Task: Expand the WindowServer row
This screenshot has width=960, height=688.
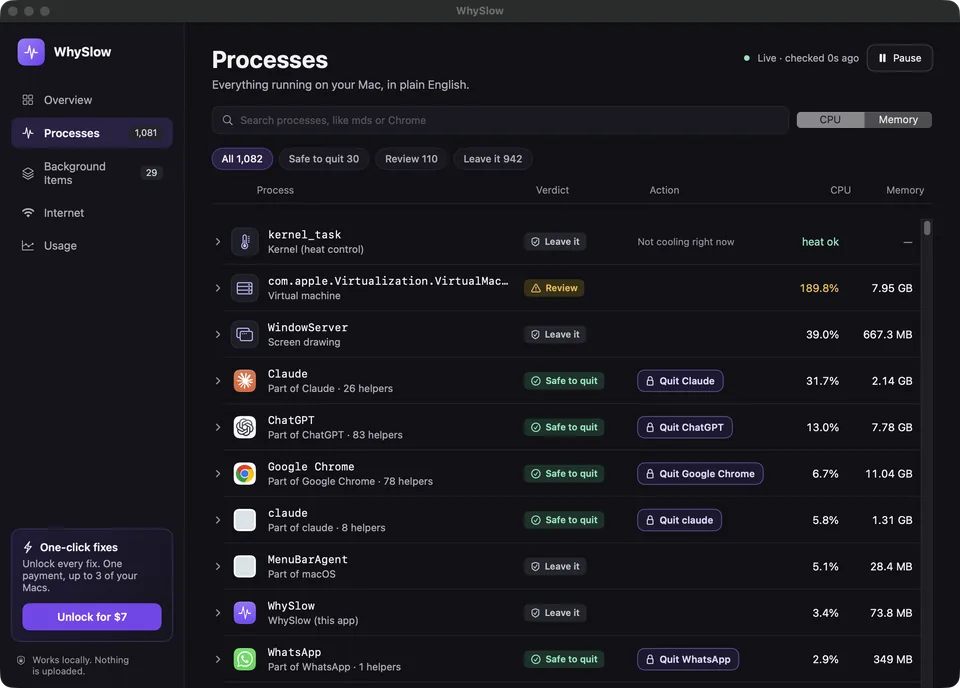Action: (218, 335)
